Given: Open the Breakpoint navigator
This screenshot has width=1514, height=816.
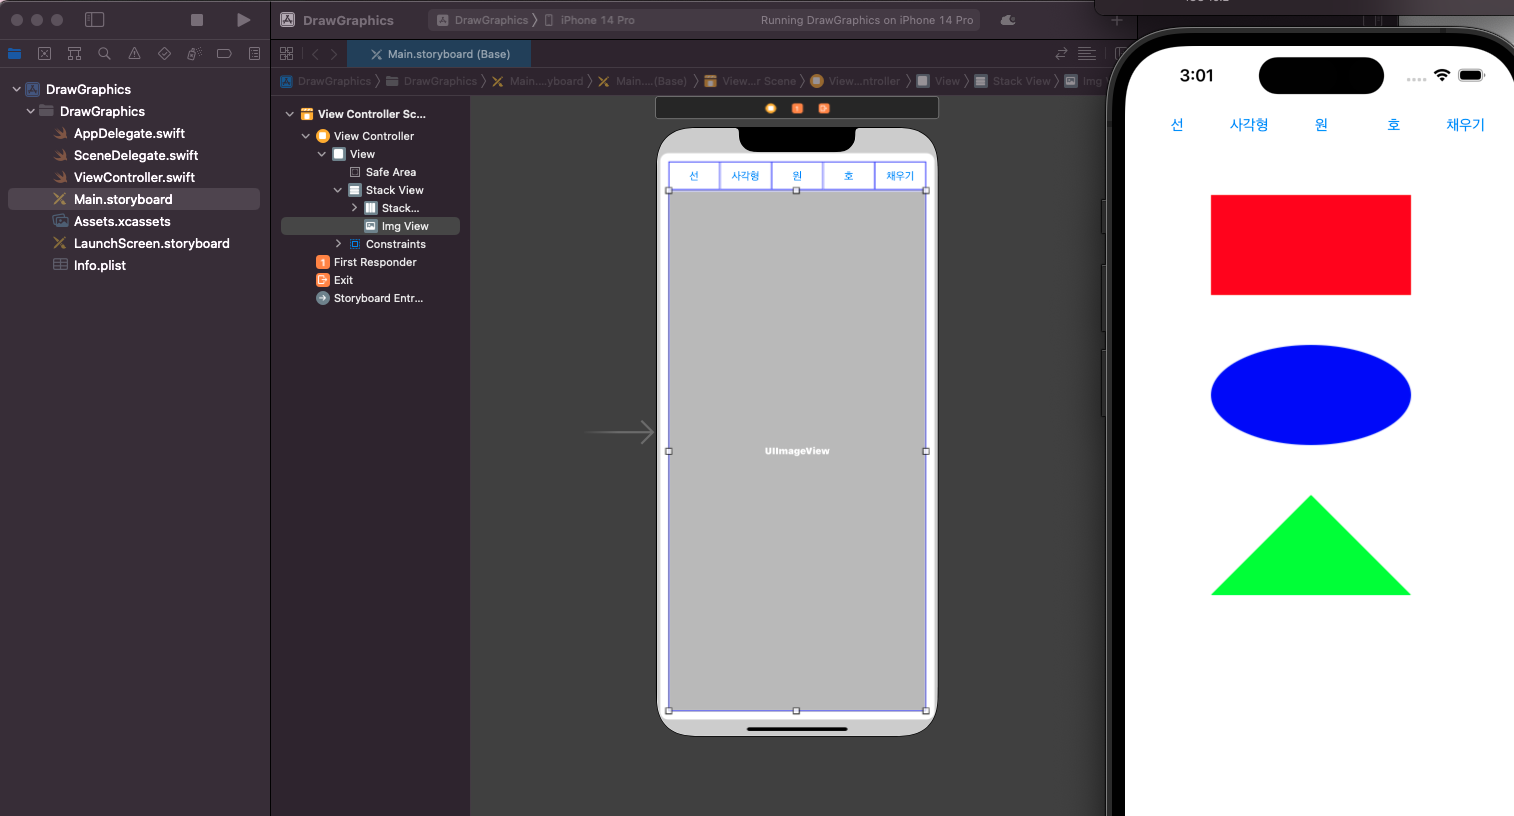Looking at the screenshot, I should coord(224,54).
